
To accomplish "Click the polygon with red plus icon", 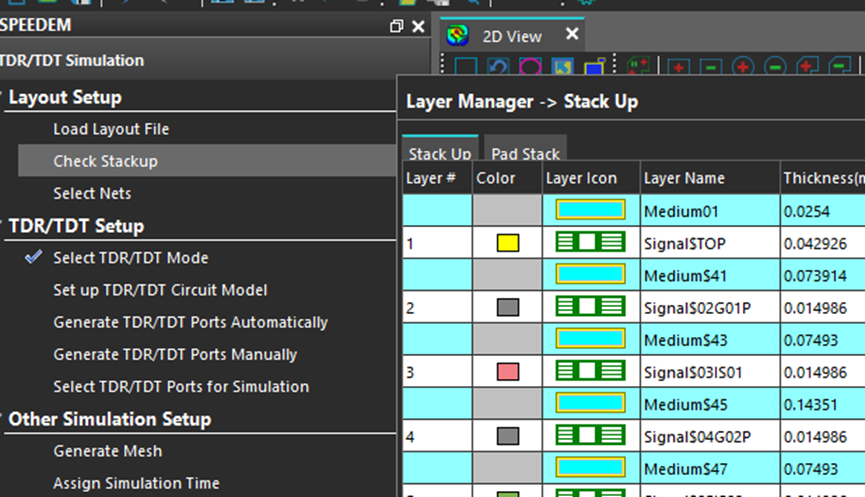I will [807, 67].
